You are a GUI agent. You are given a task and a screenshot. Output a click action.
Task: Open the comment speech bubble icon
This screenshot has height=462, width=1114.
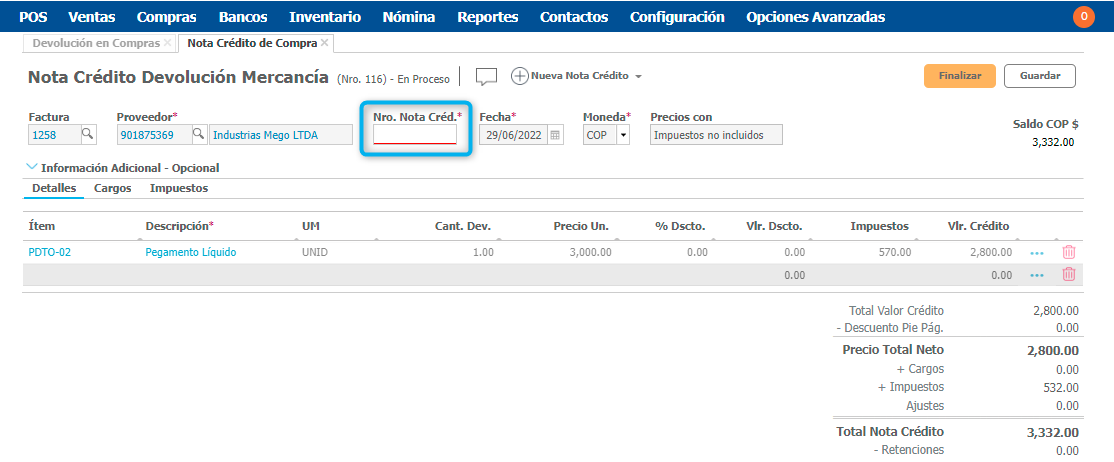point(486,77)
